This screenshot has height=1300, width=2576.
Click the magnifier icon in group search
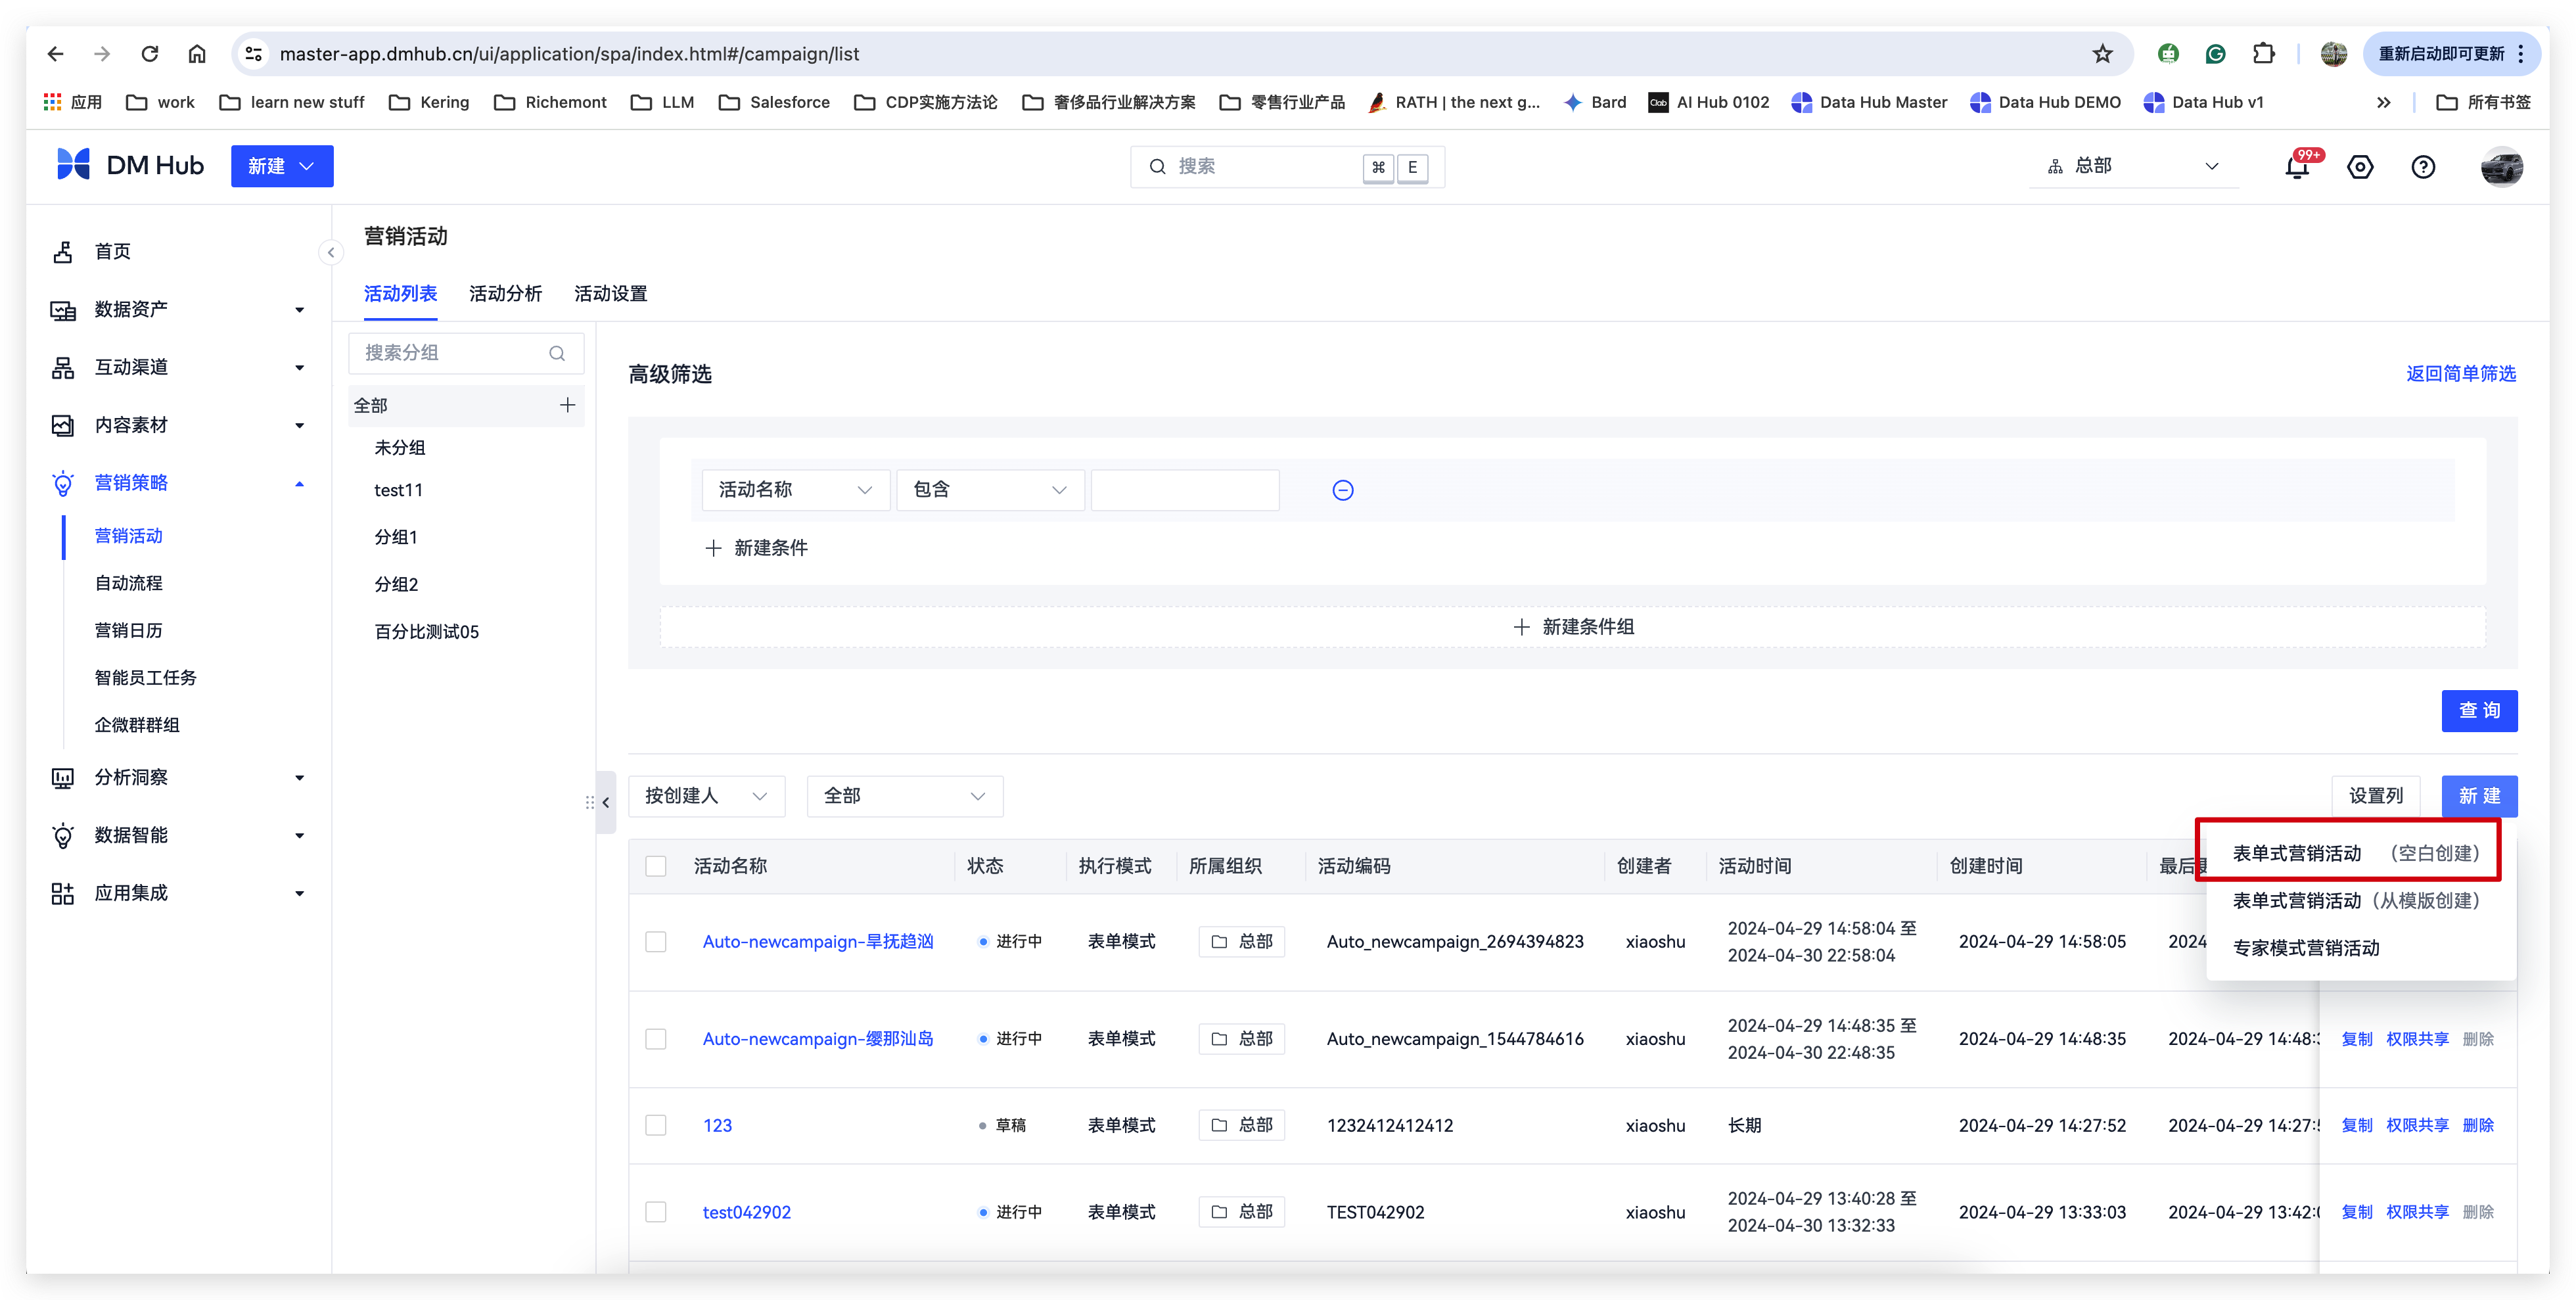coord(557,353)
